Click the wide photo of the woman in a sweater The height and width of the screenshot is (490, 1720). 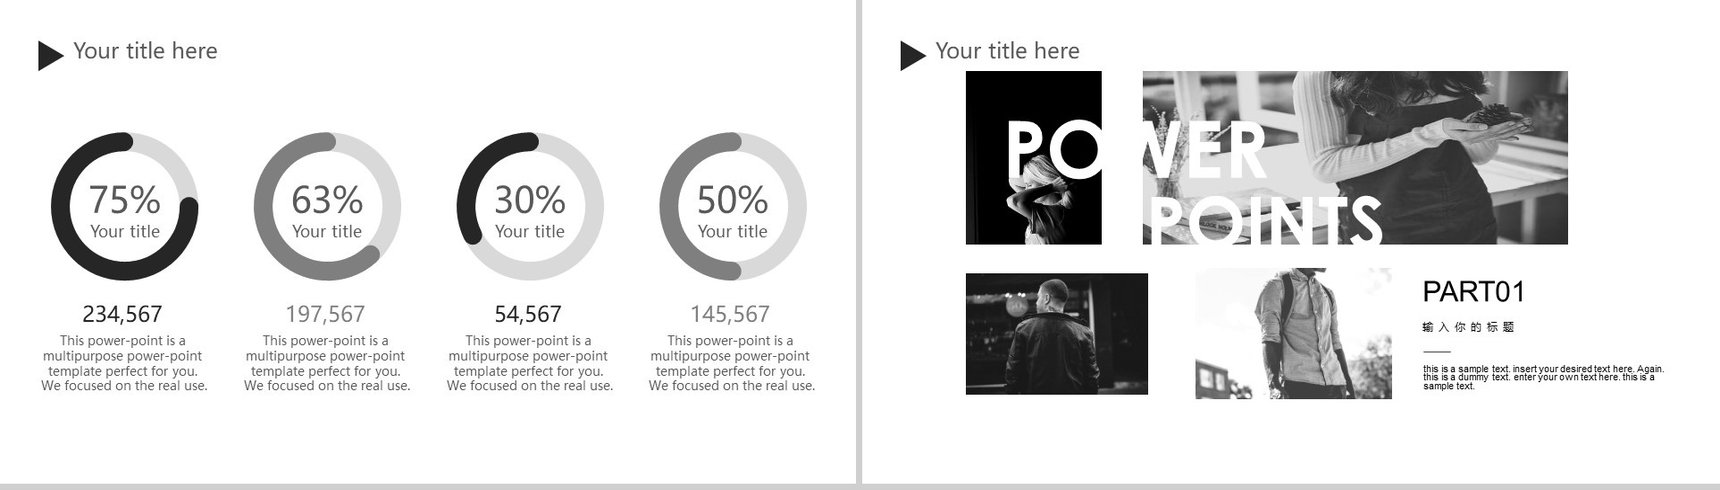tap(1355, 158)
